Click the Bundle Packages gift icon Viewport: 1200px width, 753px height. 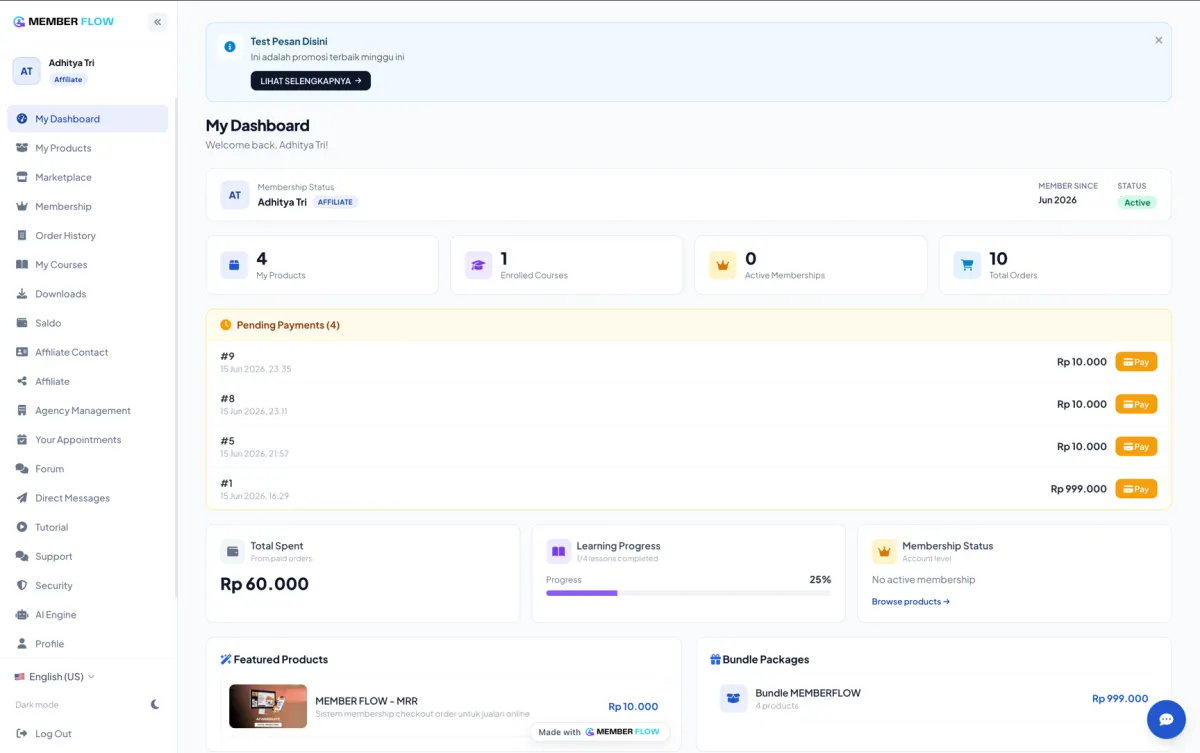coord(715,659)
